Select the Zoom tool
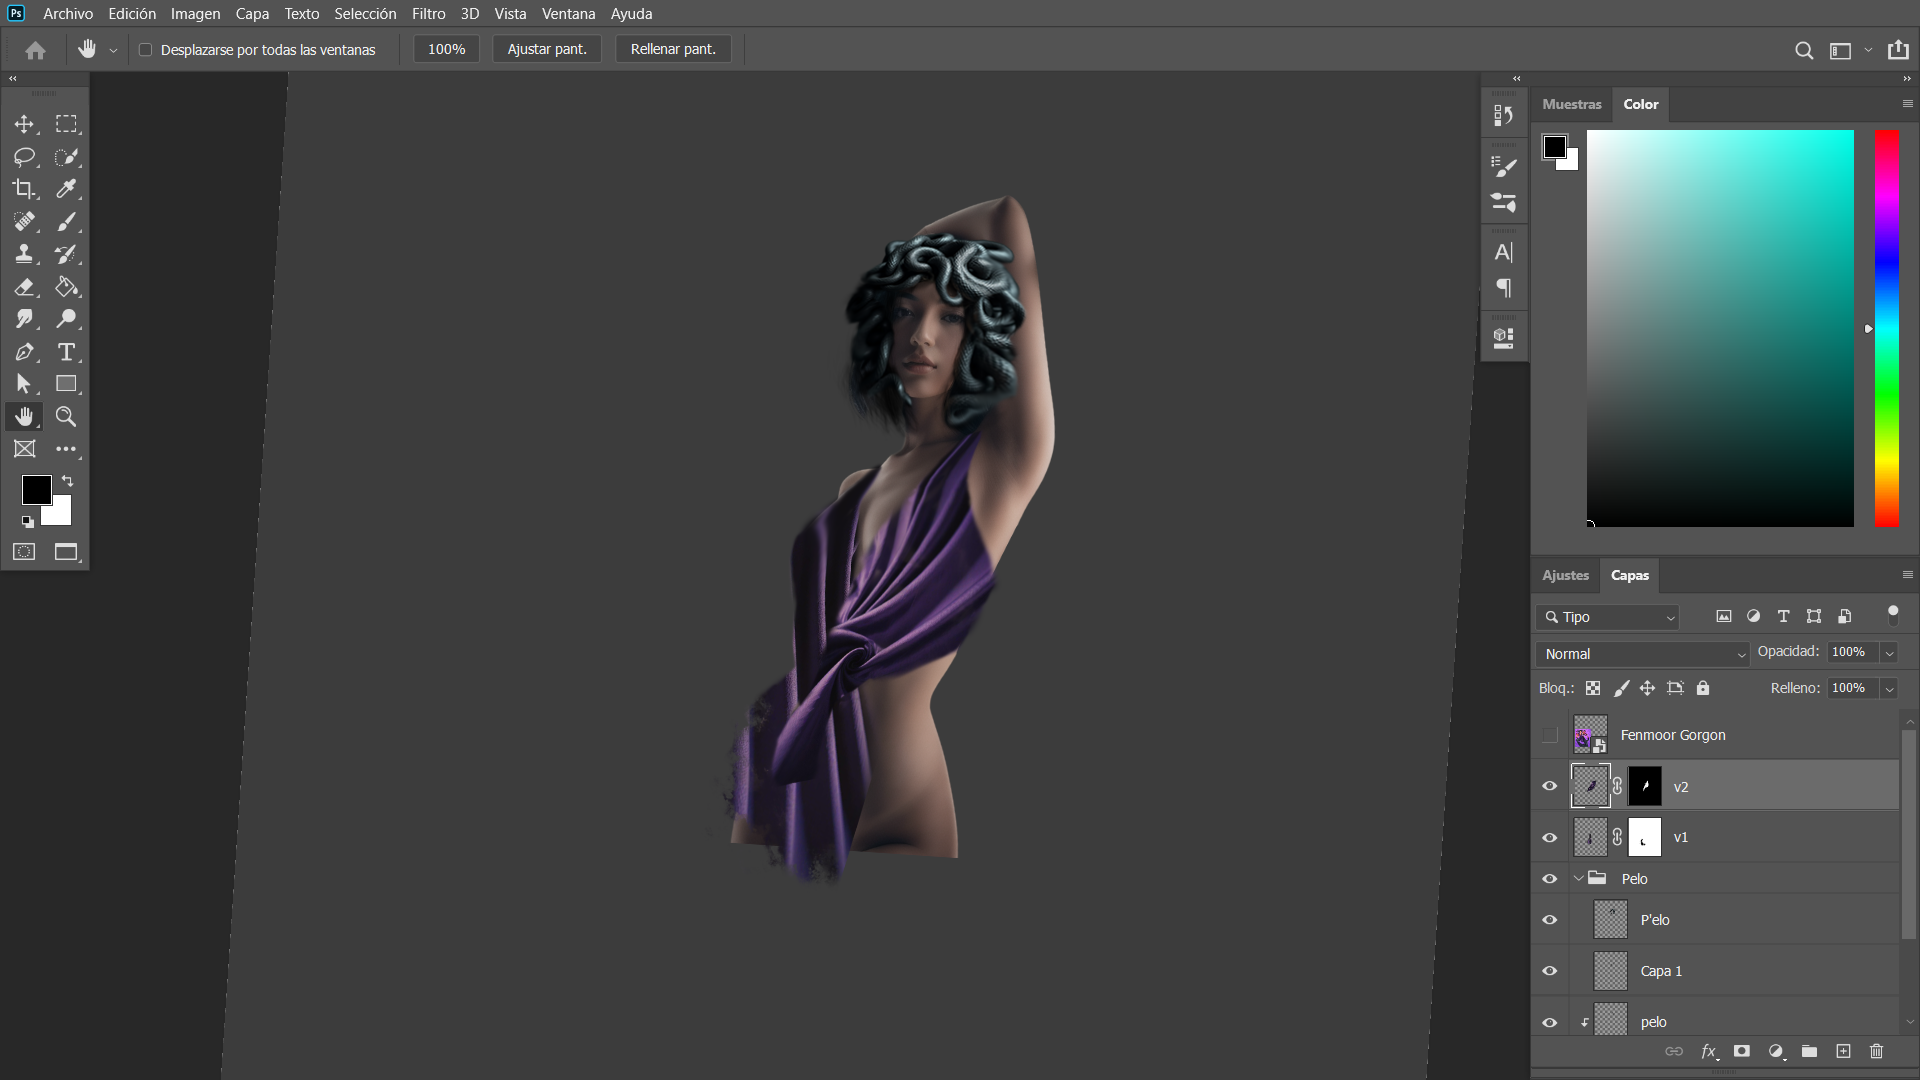The height and width of the screenshot is (1080, 1920). [x=66, y=417]
